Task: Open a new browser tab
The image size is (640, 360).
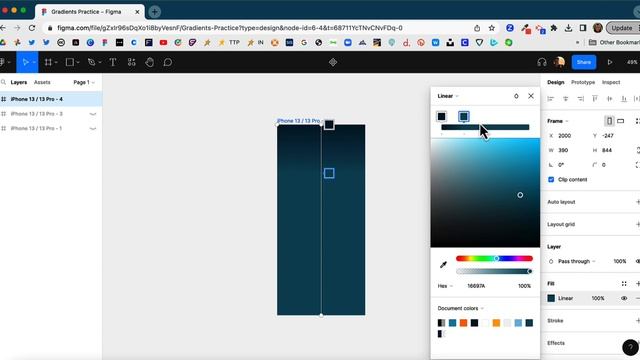Action: click(x=154, y=12)
